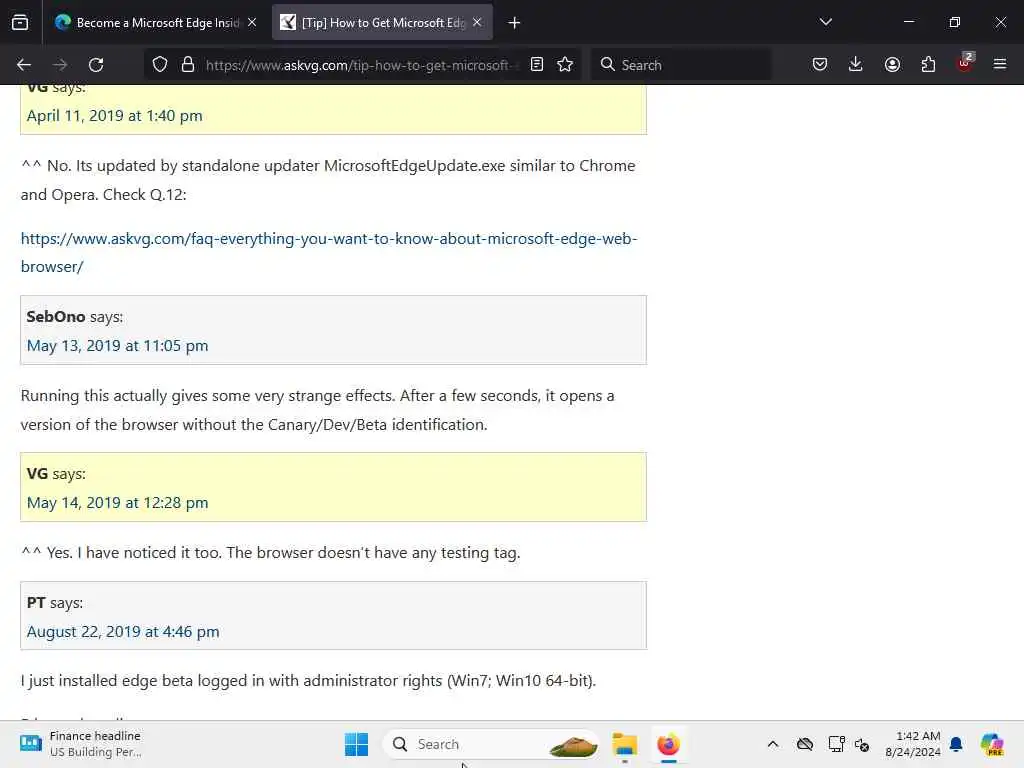This screenshot has height=768, width=1024.
Task: Open the Firefox View icon
Action: (x=20, y=23)
